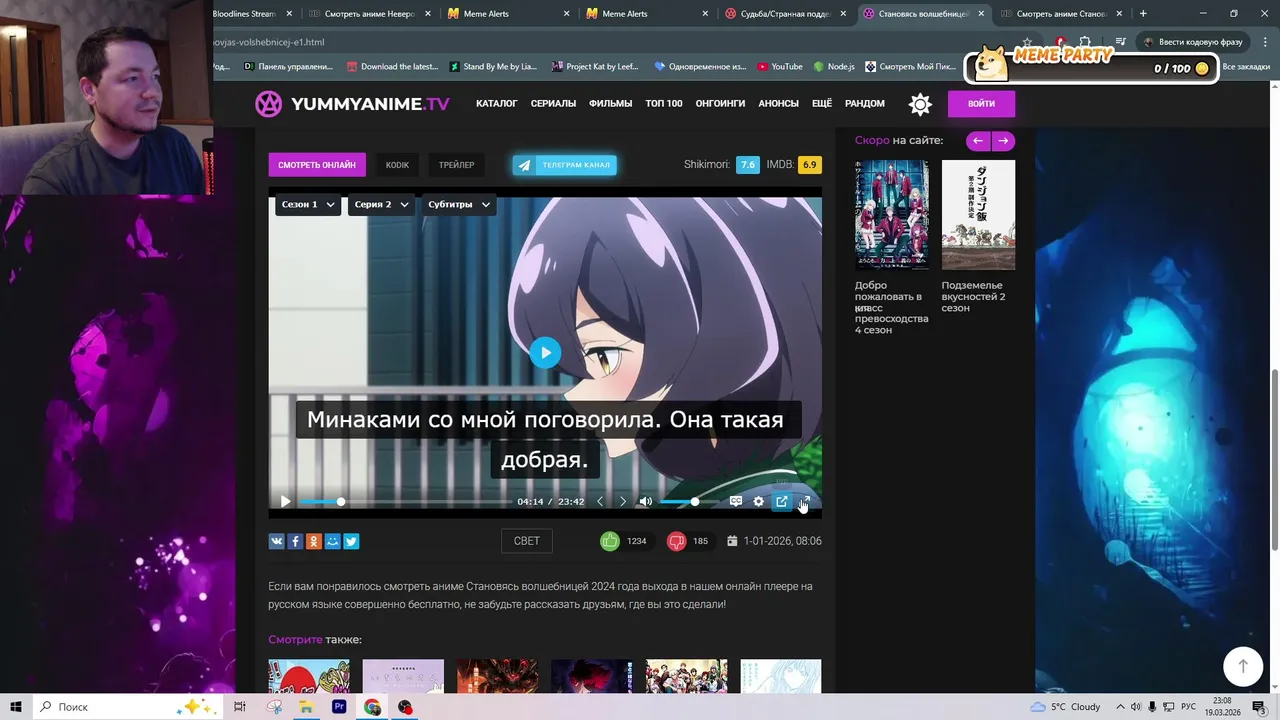This screenshot has width=1280, height=720.
Task: Click next arrow in Скоро на сайте
Action: tap(1003, 141)
